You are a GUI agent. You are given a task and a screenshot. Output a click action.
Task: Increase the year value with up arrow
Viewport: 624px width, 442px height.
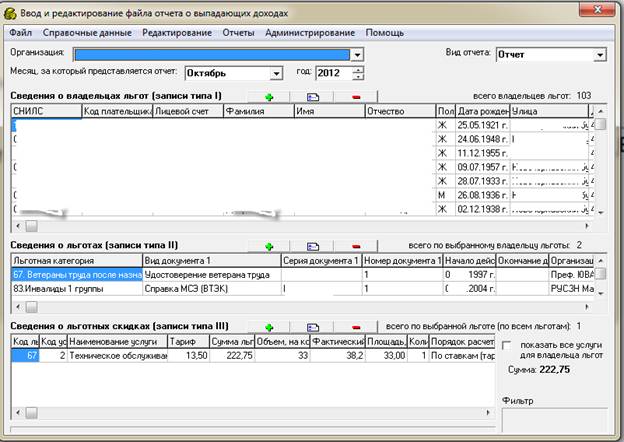pos(359,70)
